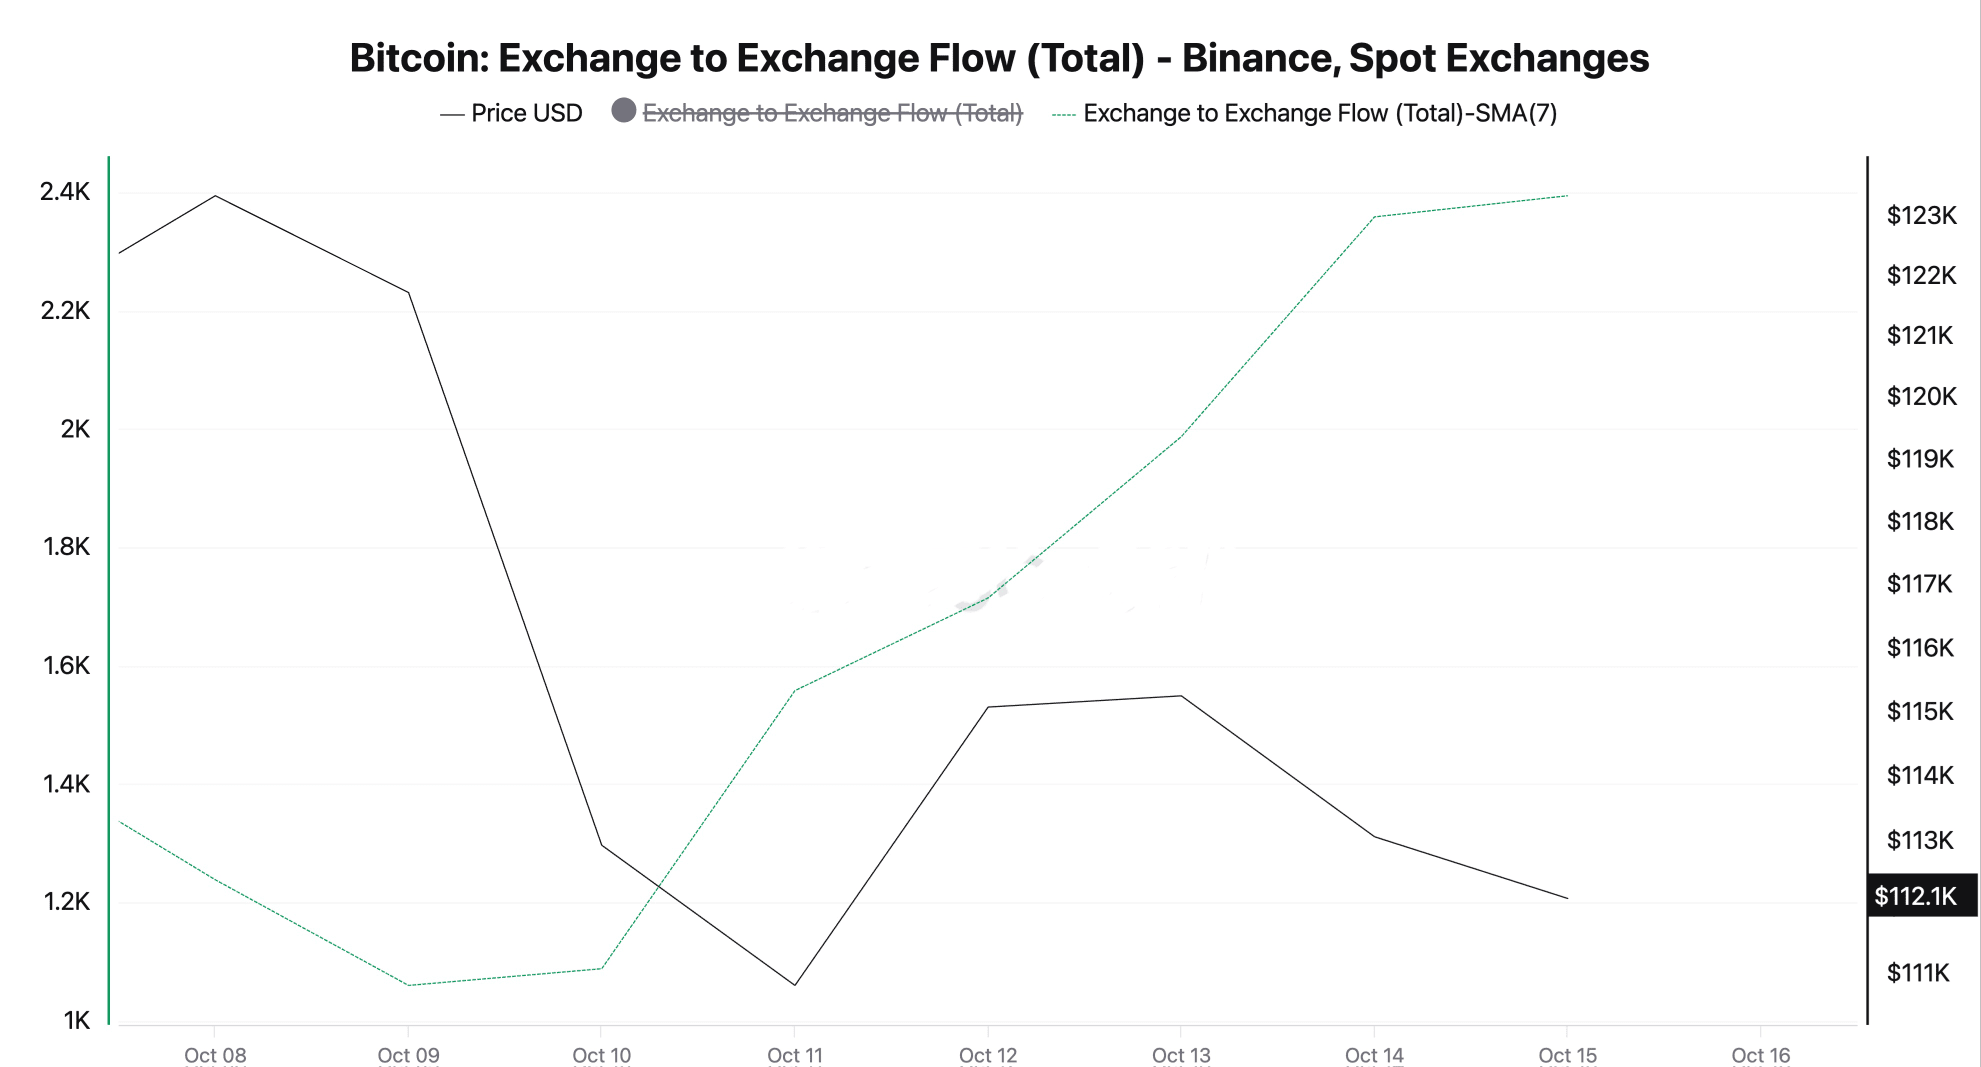The height and width of the screenshot is (1067, 1981).
Task: Click the 1K left axis label
Action: coord(77,1020)
